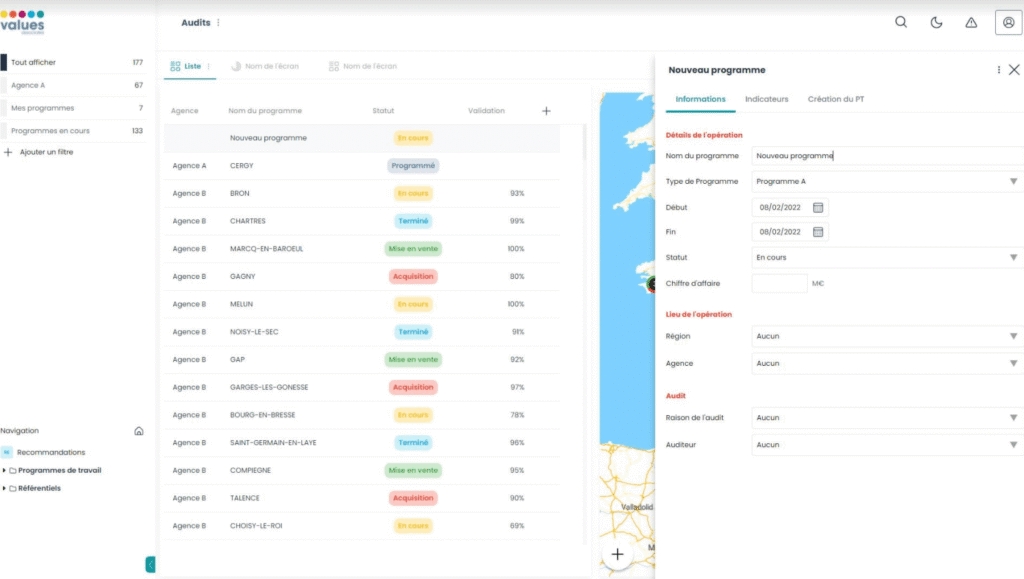Click map zoom-in plus button
1024x579 pixels.
click(617, 554)
